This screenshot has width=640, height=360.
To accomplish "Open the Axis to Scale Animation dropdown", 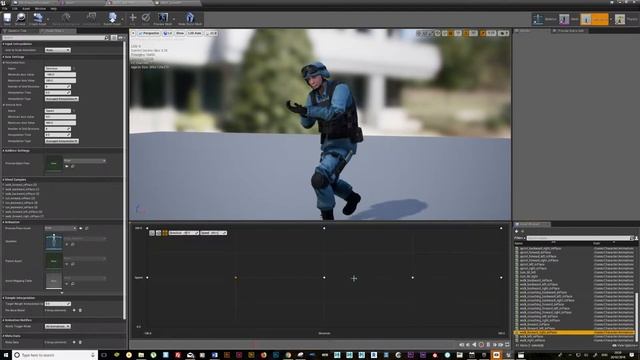I will [x=58, y=50].
